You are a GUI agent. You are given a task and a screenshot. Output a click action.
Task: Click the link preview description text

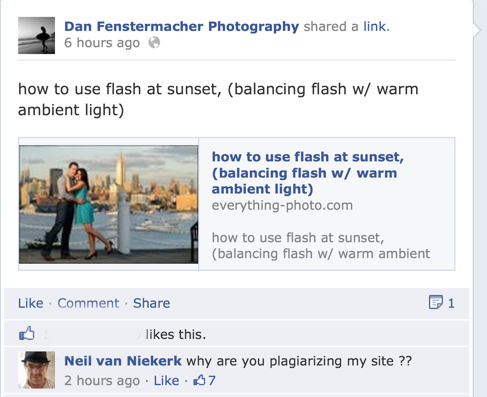point(321,246)
